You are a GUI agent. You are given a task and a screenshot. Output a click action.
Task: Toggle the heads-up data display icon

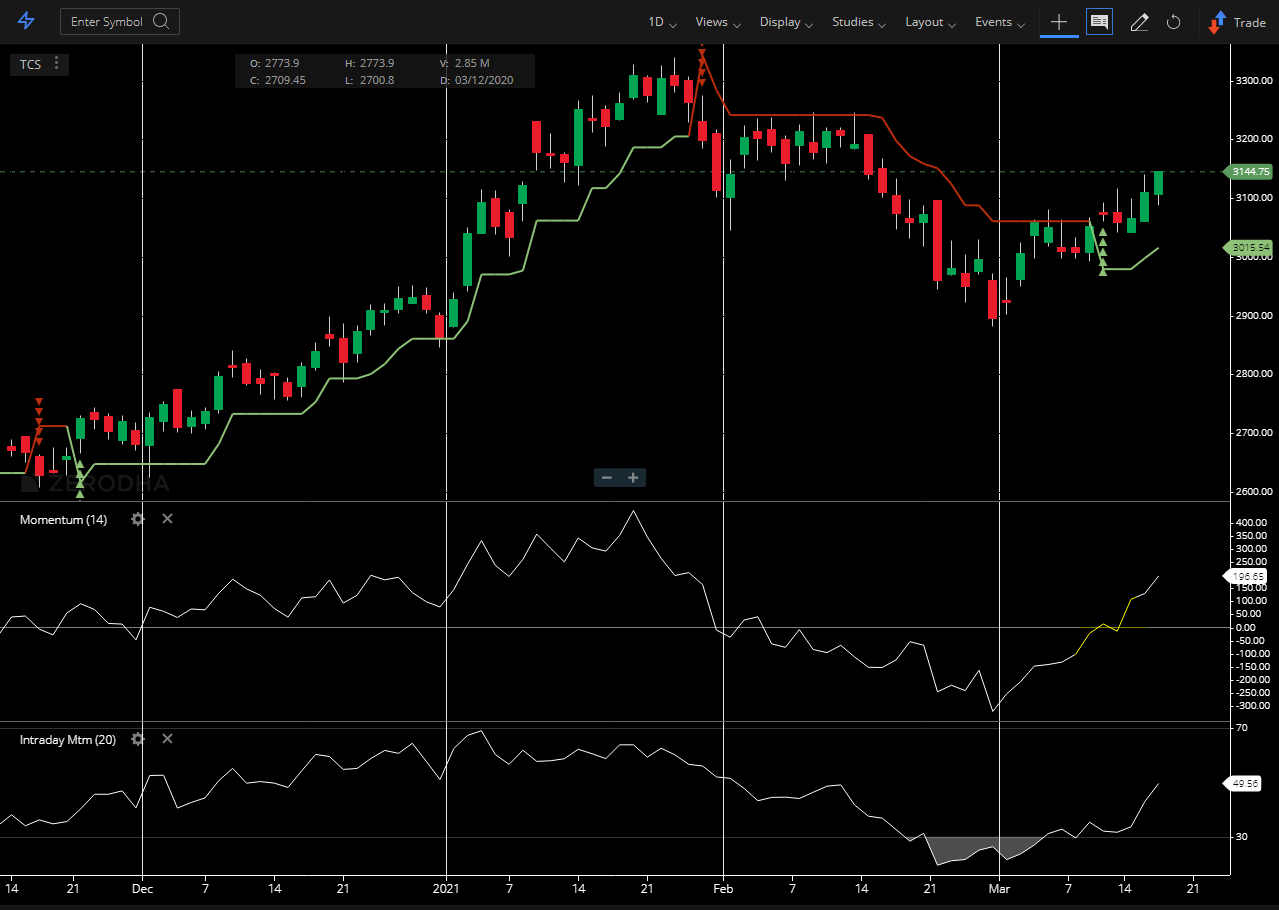point(1099,22)
